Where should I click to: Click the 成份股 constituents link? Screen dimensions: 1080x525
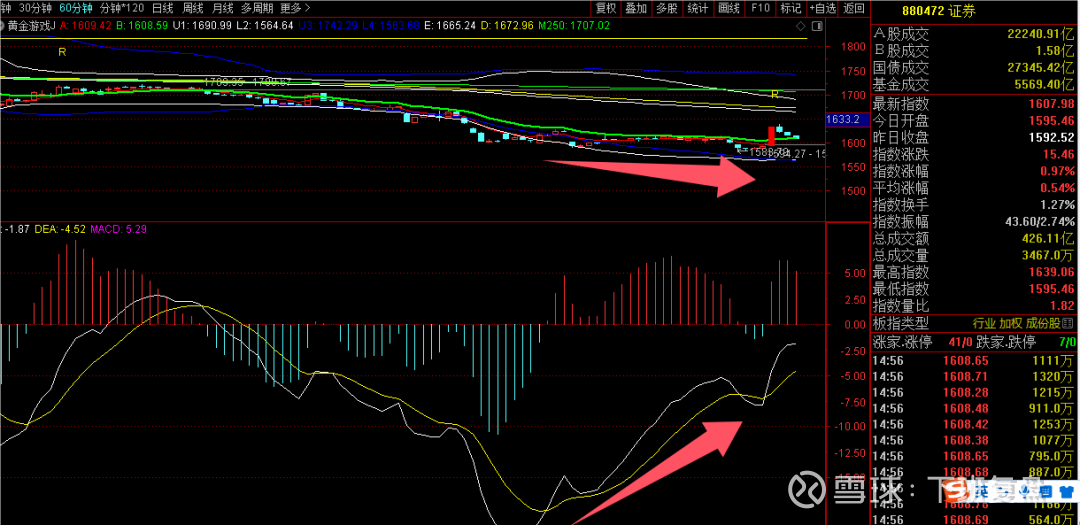[x=1044, y=322]
